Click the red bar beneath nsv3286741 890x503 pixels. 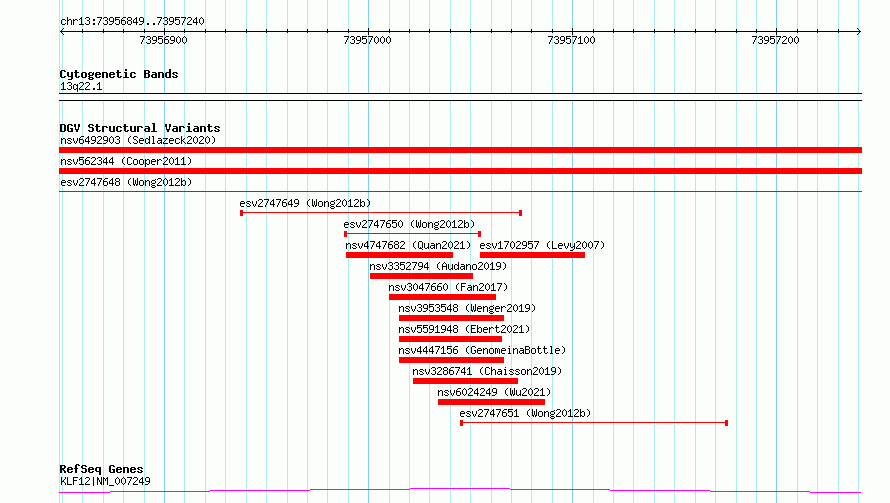click(x=465, y=381)
